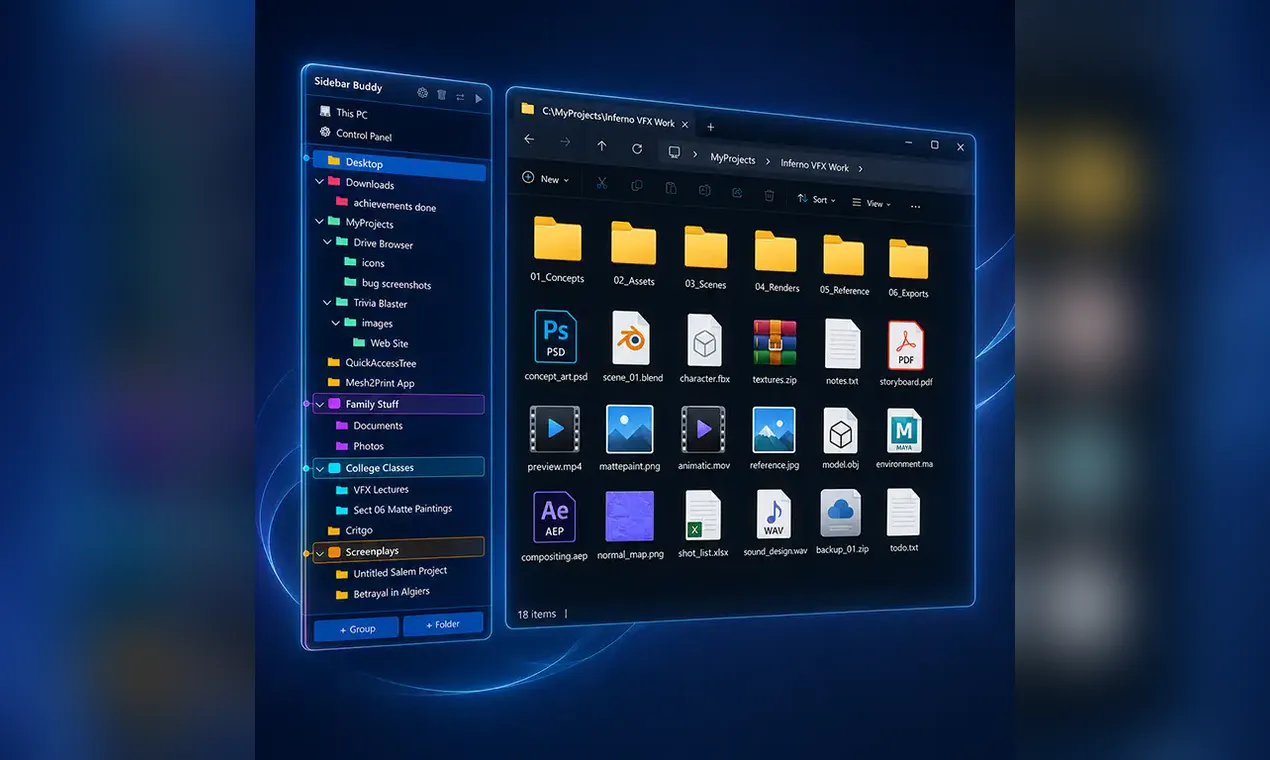
Task: Select mattepaint.png image
Action: pyautogui.click(x=630, y=438)
